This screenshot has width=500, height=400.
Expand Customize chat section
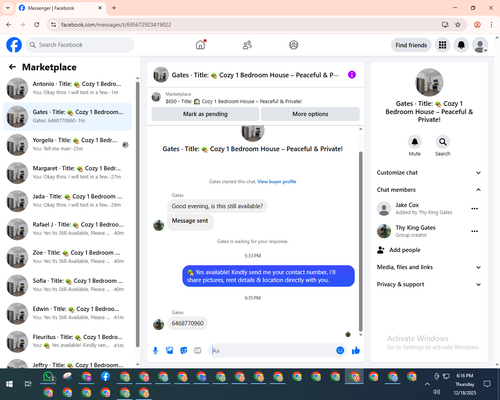[x=429, y=173]
